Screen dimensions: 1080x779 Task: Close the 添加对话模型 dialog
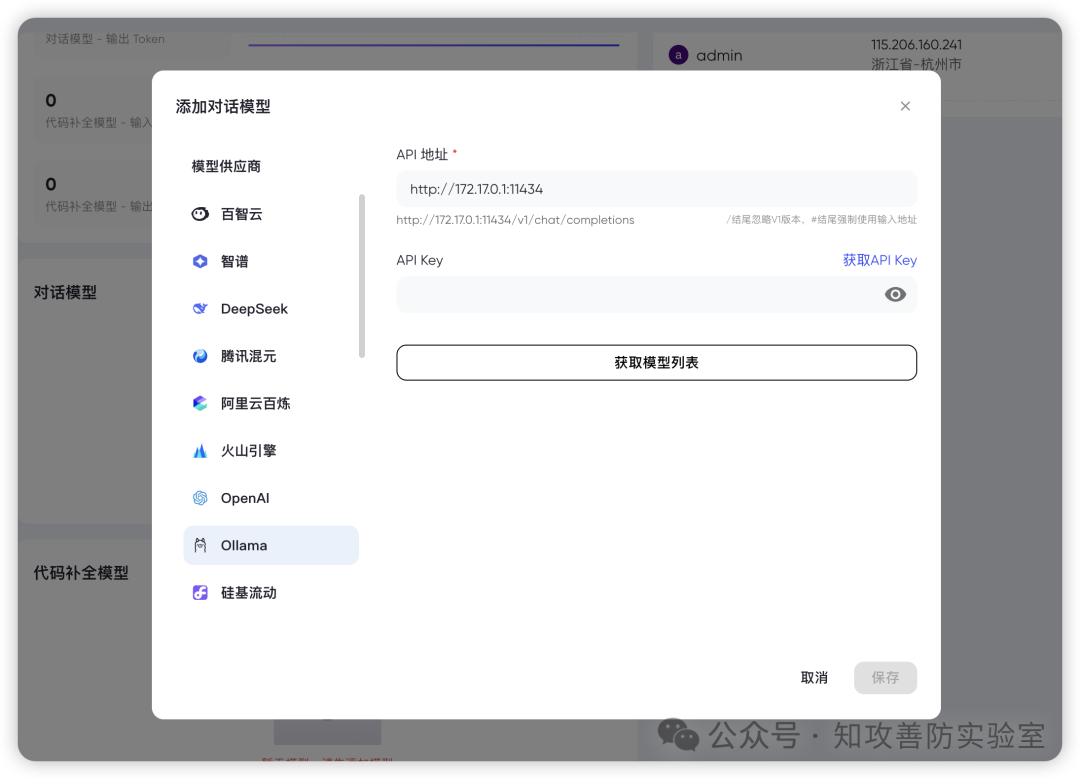(x=905, y=106)
